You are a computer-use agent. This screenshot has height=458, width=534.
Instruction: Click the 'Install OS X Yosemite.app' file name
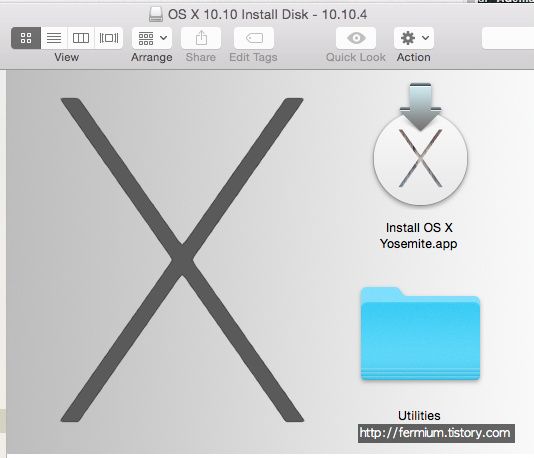click(419, 236)
